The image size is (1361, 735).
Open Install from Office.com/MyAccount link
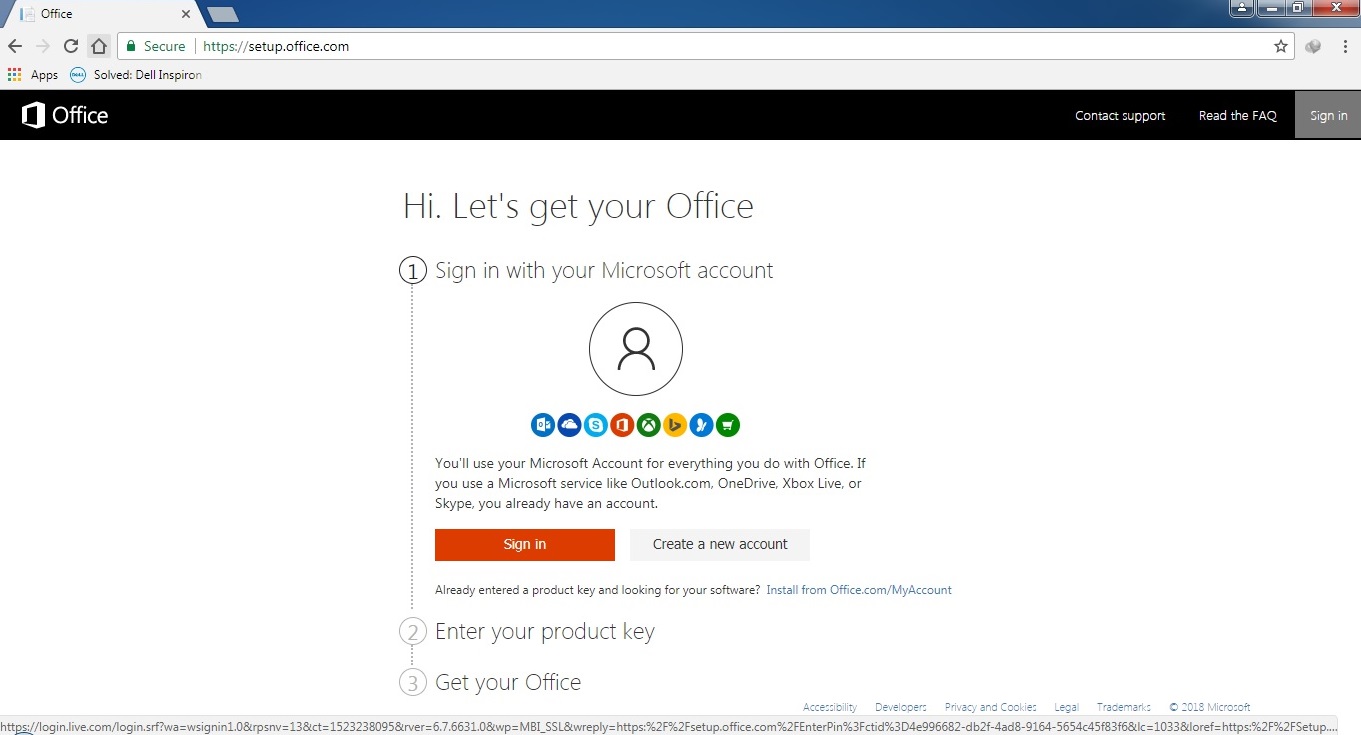tap(859, 590)
